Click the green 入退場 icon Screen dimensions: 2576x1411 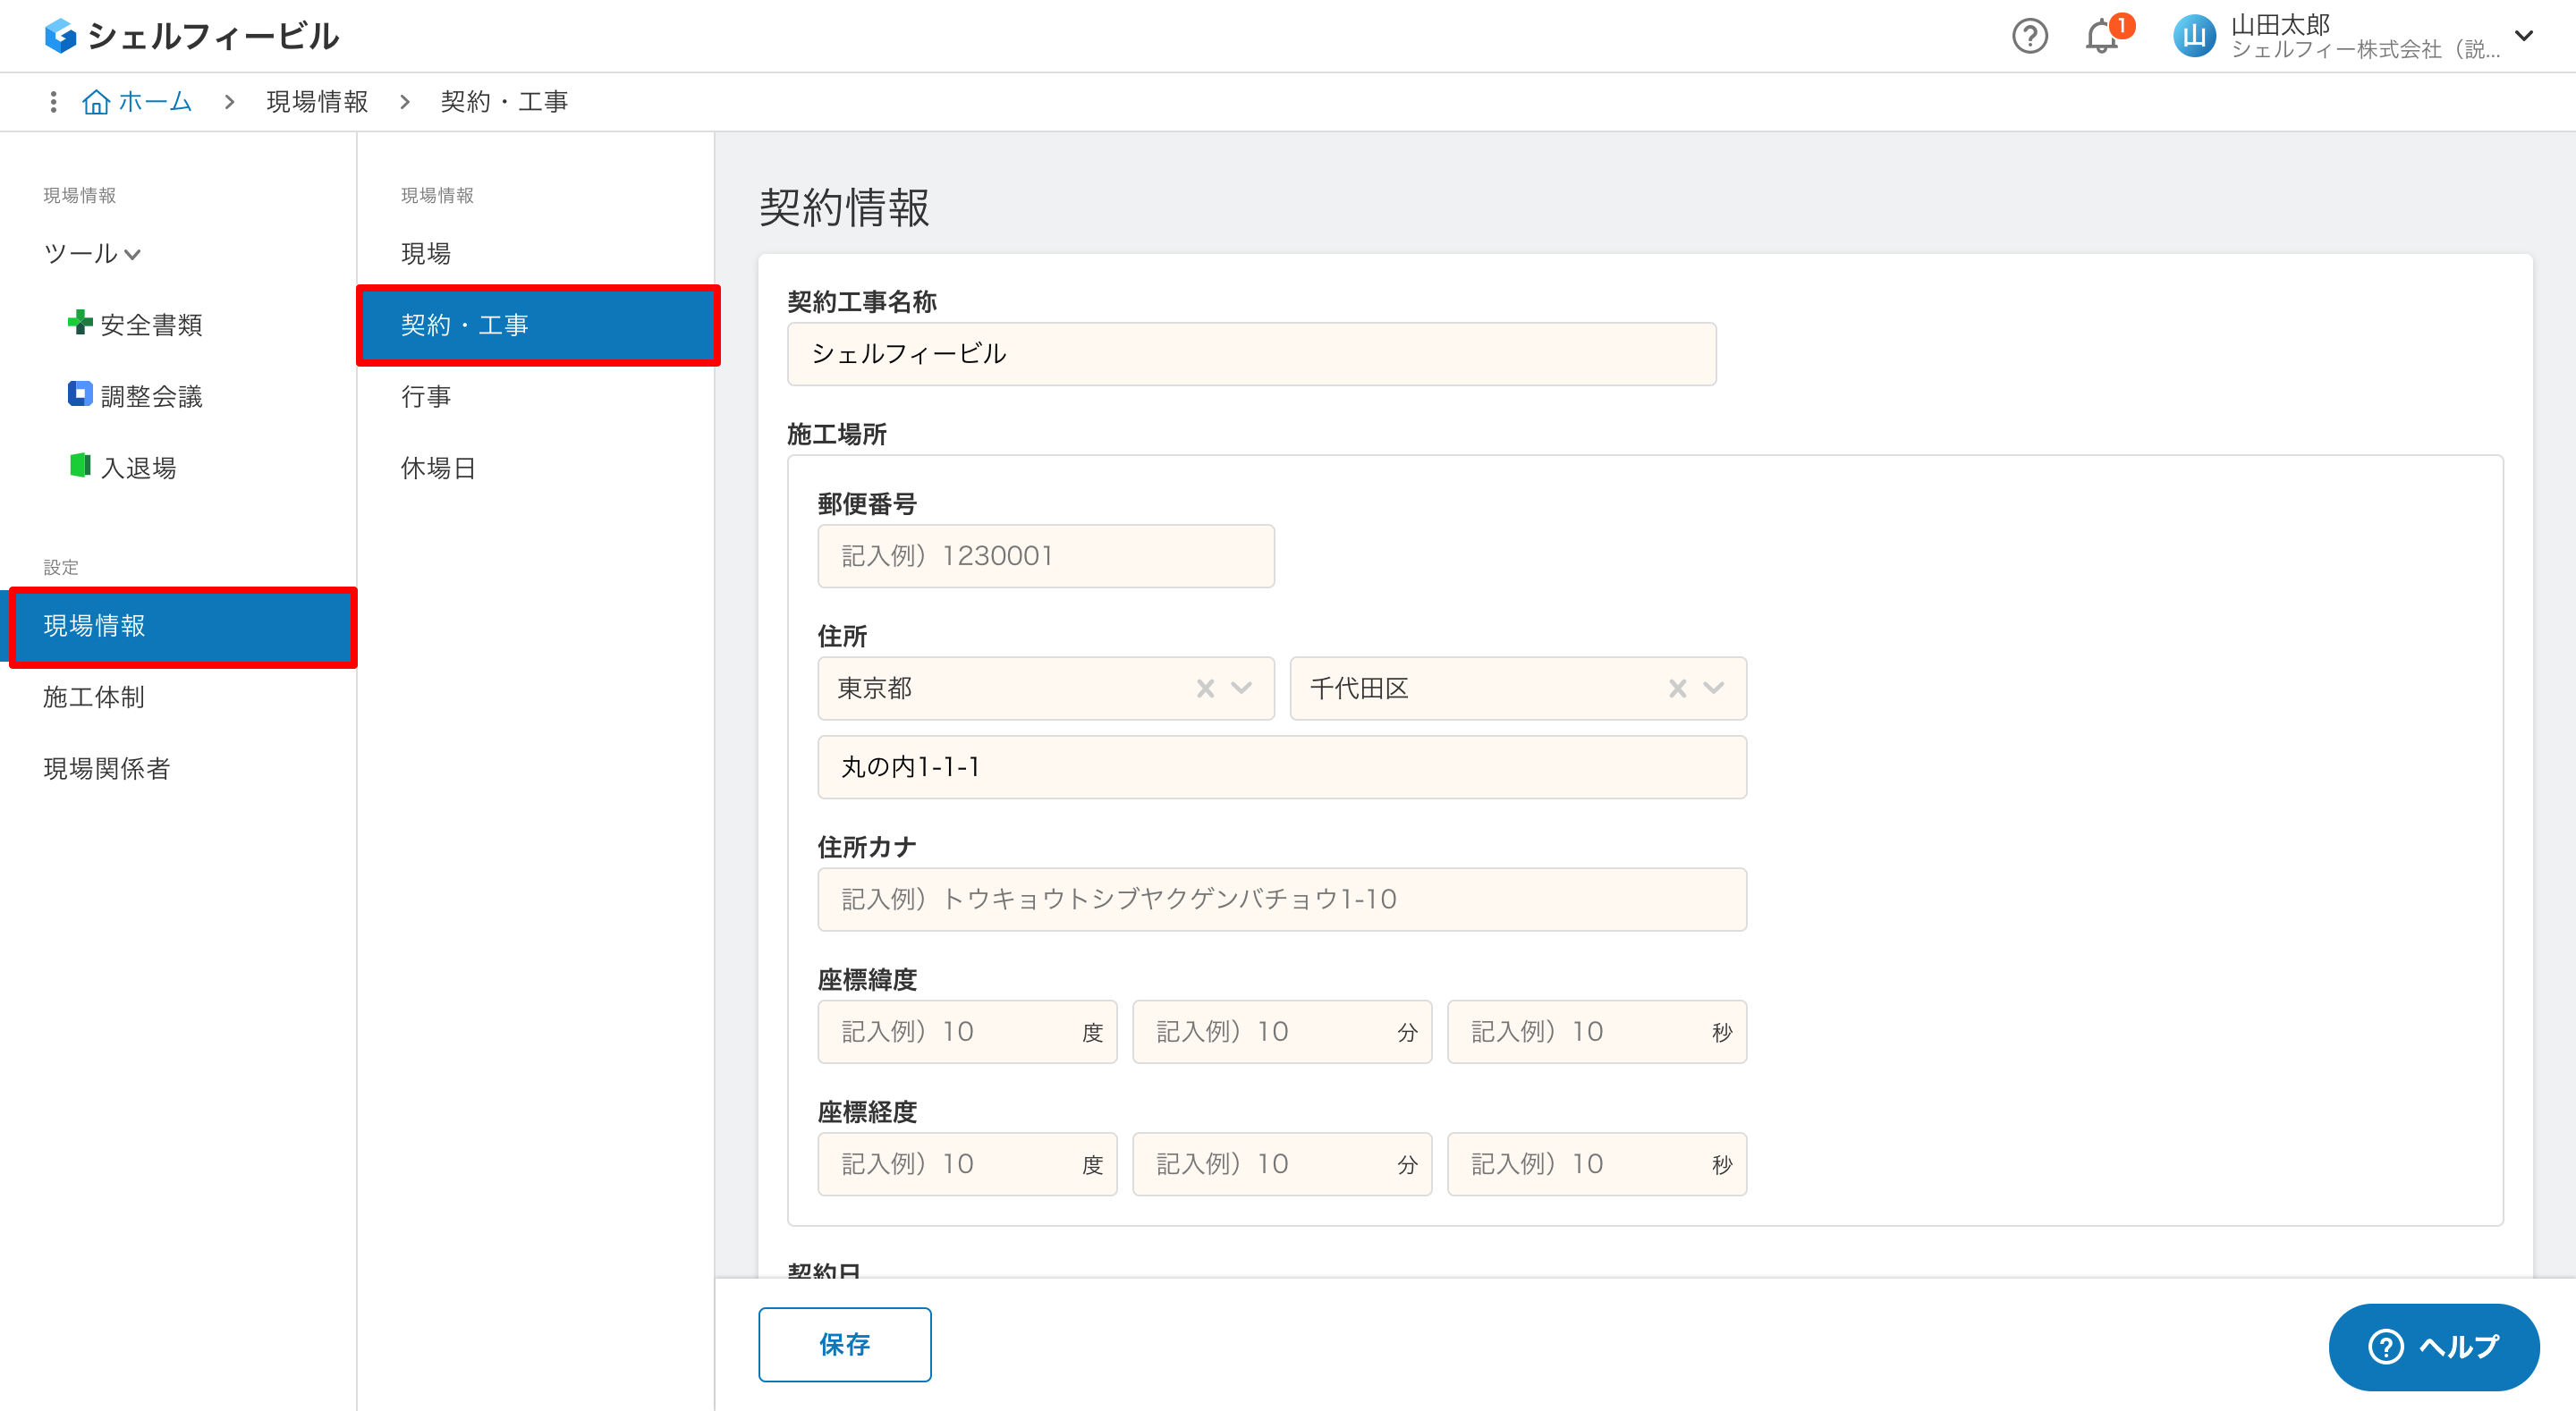click(79, 465)
